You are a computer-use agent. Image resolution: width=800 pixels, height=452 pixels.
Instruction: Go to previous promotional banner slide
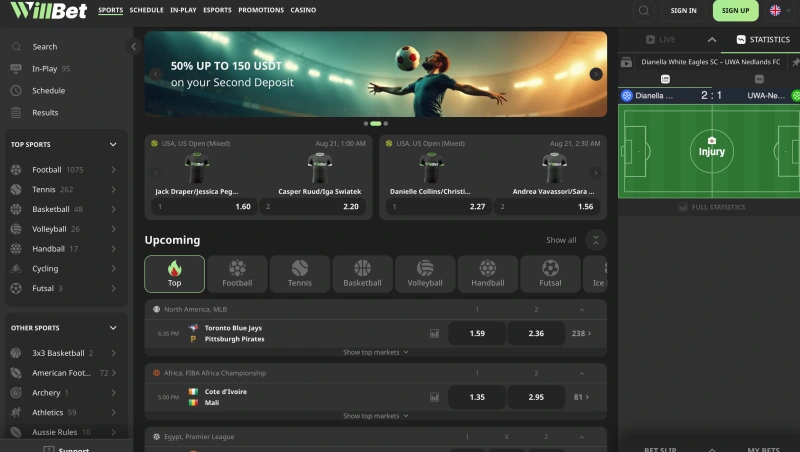[156, 74]
